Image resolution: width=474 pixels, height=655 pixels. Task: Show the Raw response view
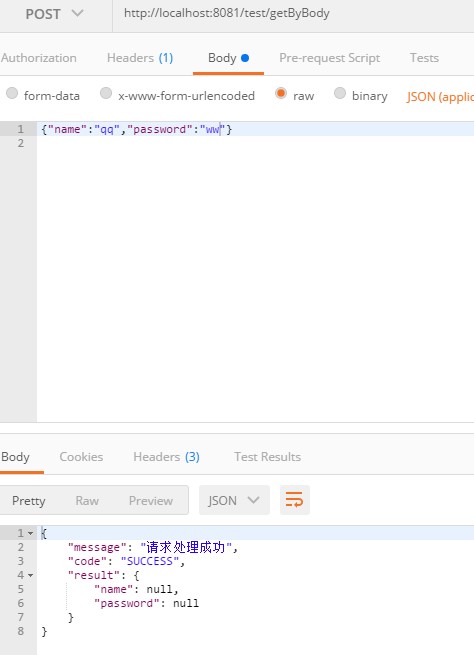pyautogui.click(x=87, y=500)
